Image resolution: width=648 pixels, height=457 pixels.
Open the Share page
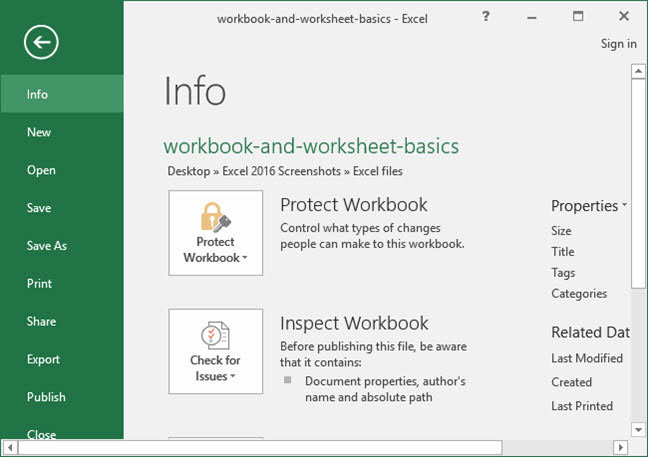[62, 321]
